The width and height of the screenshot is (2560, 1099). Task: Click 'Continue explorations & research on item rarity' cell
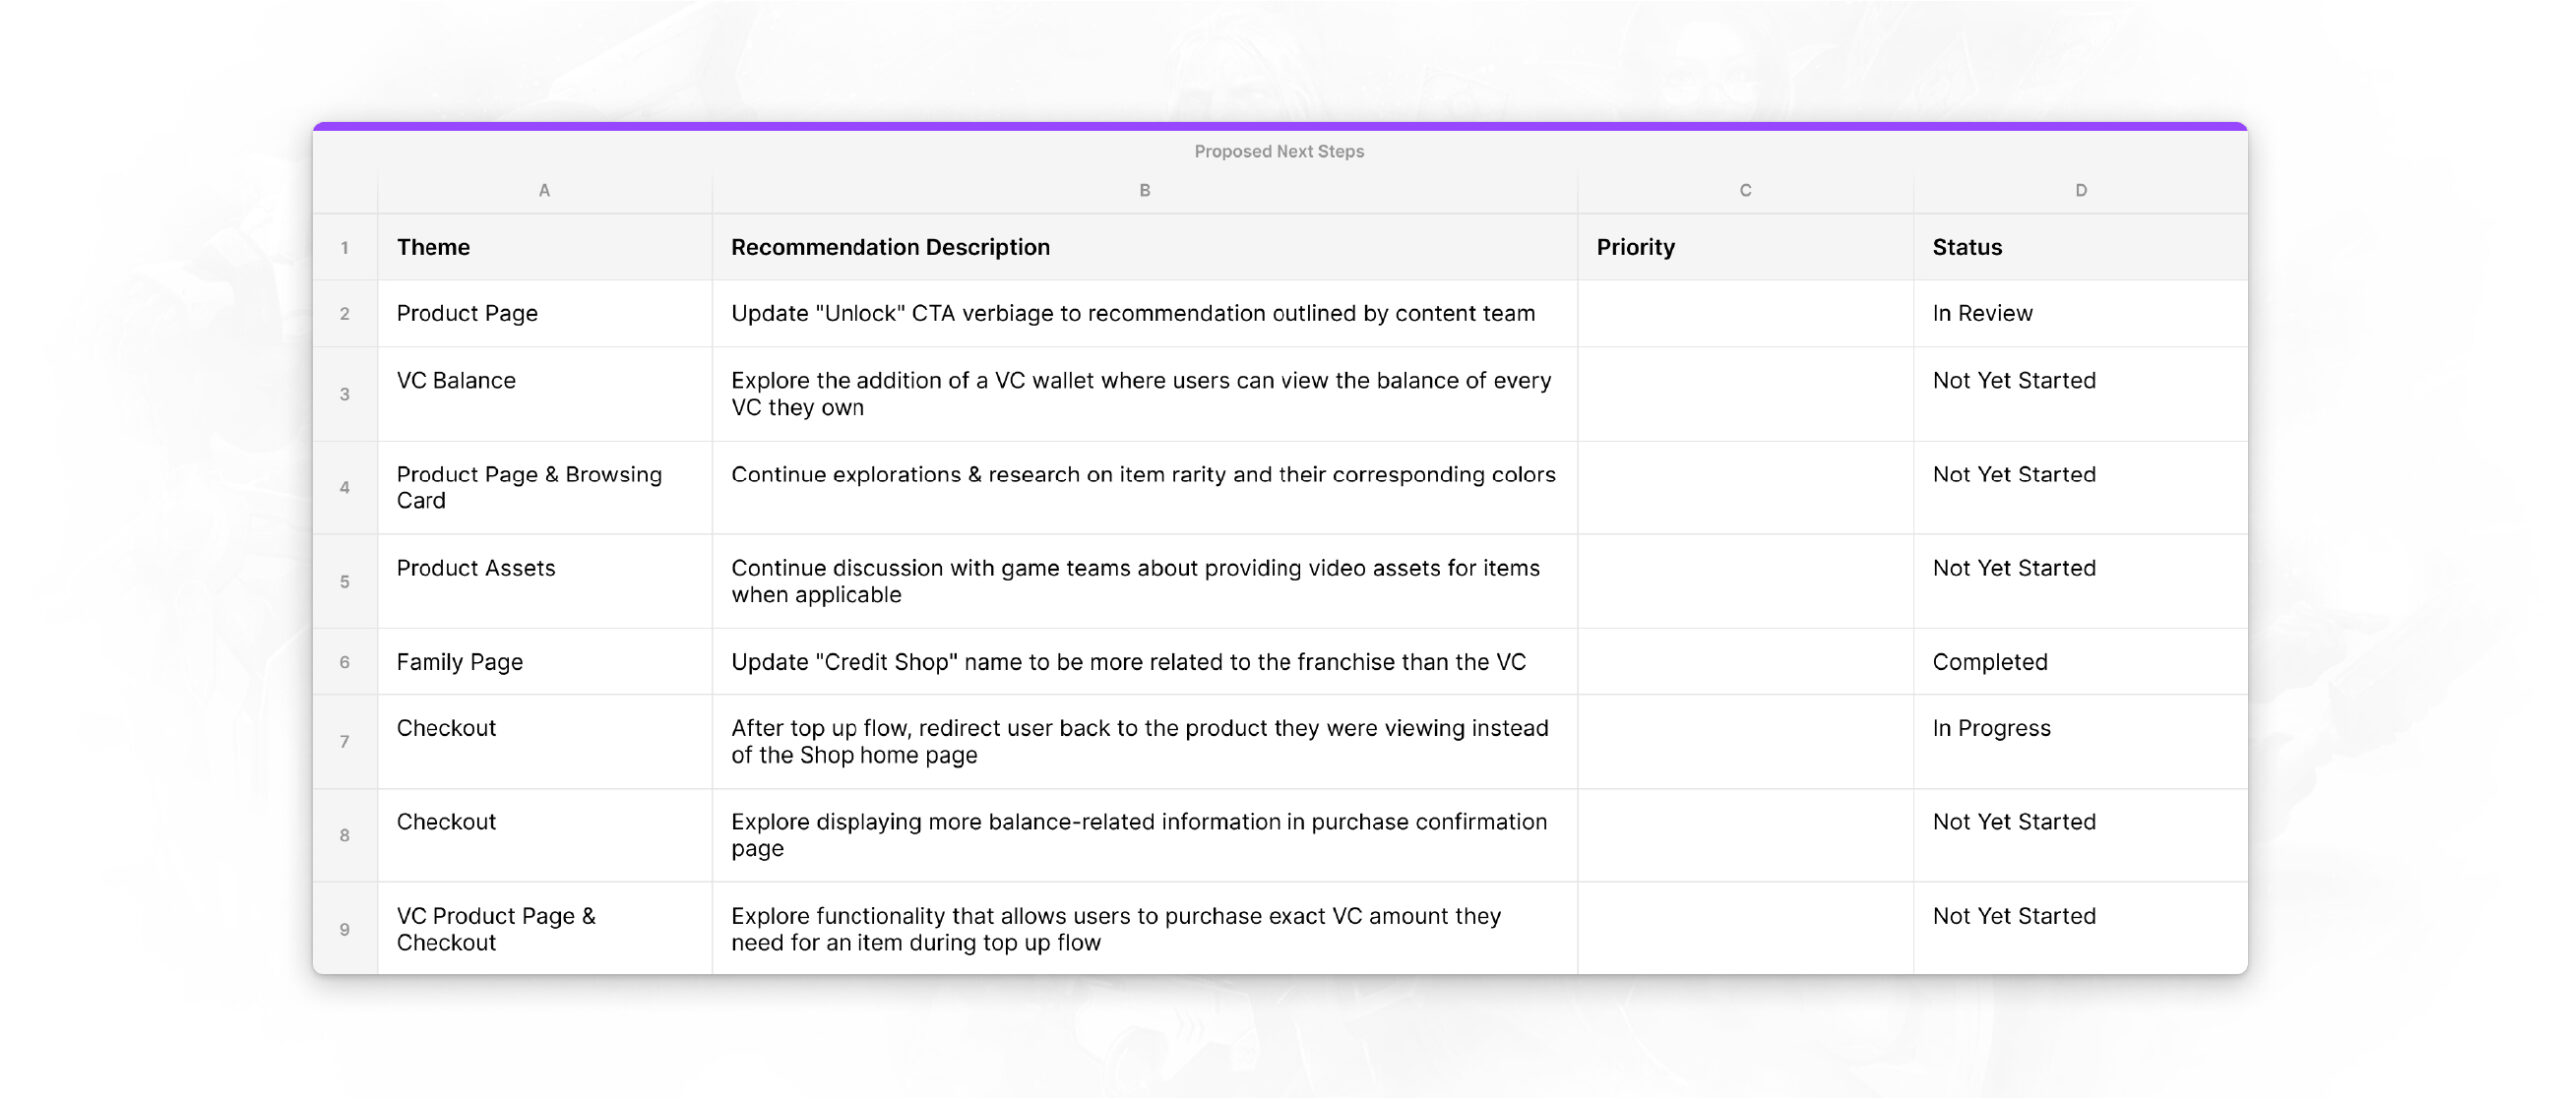[x=1145, y=488]
